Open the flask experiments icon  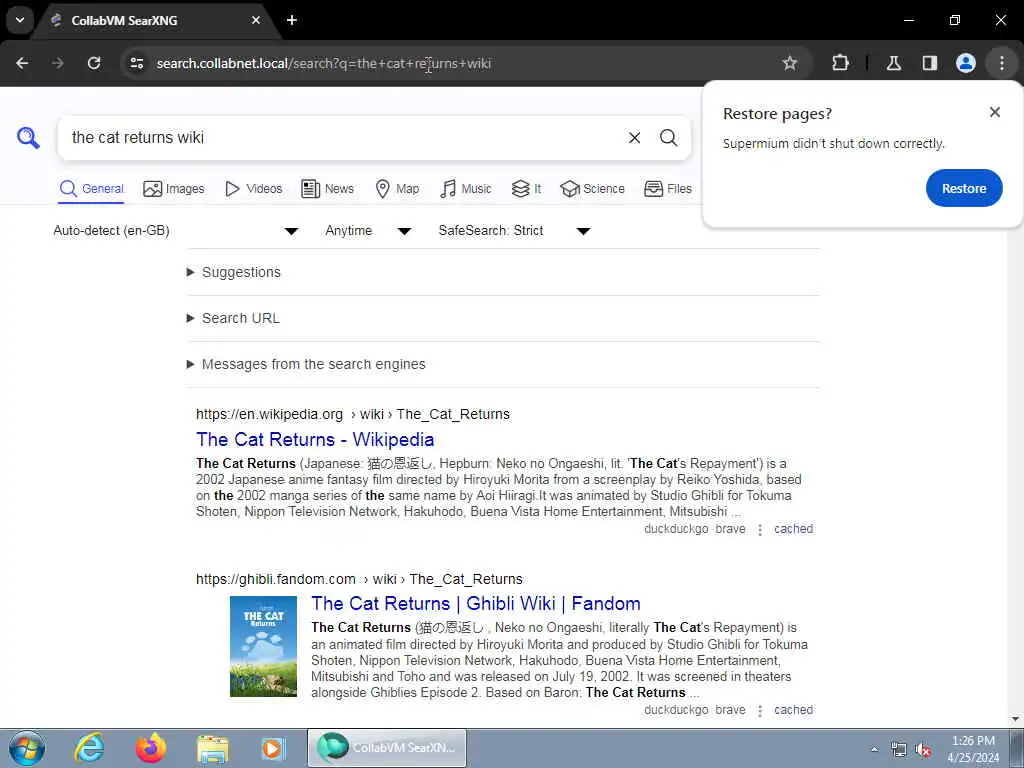pyautogui.click(x=894, y=63)
